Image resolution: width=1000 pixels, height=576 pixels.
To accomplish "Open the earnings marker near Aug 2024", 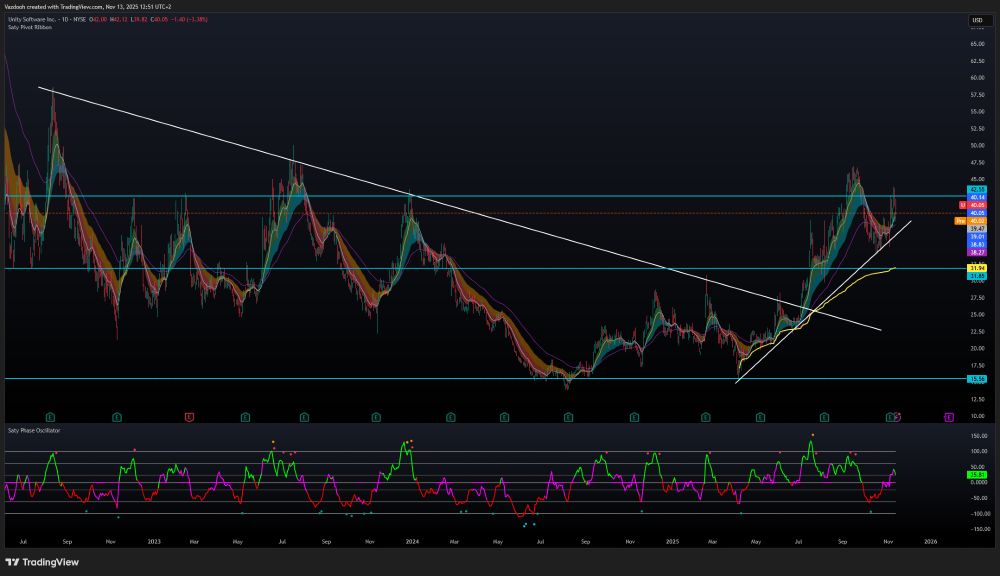I will point(568,417).
